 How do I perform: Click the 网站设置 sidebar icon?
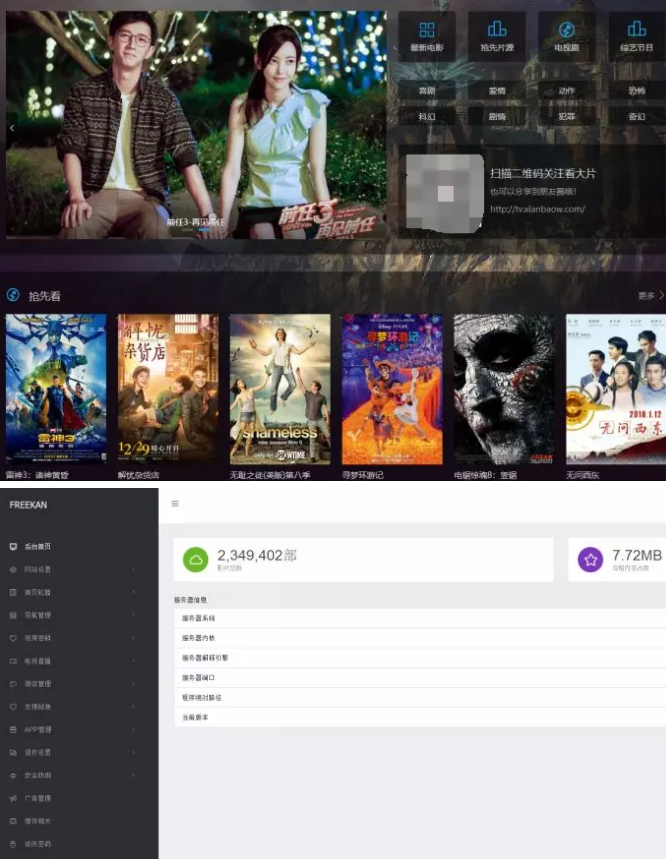click(x=13, y=569)
